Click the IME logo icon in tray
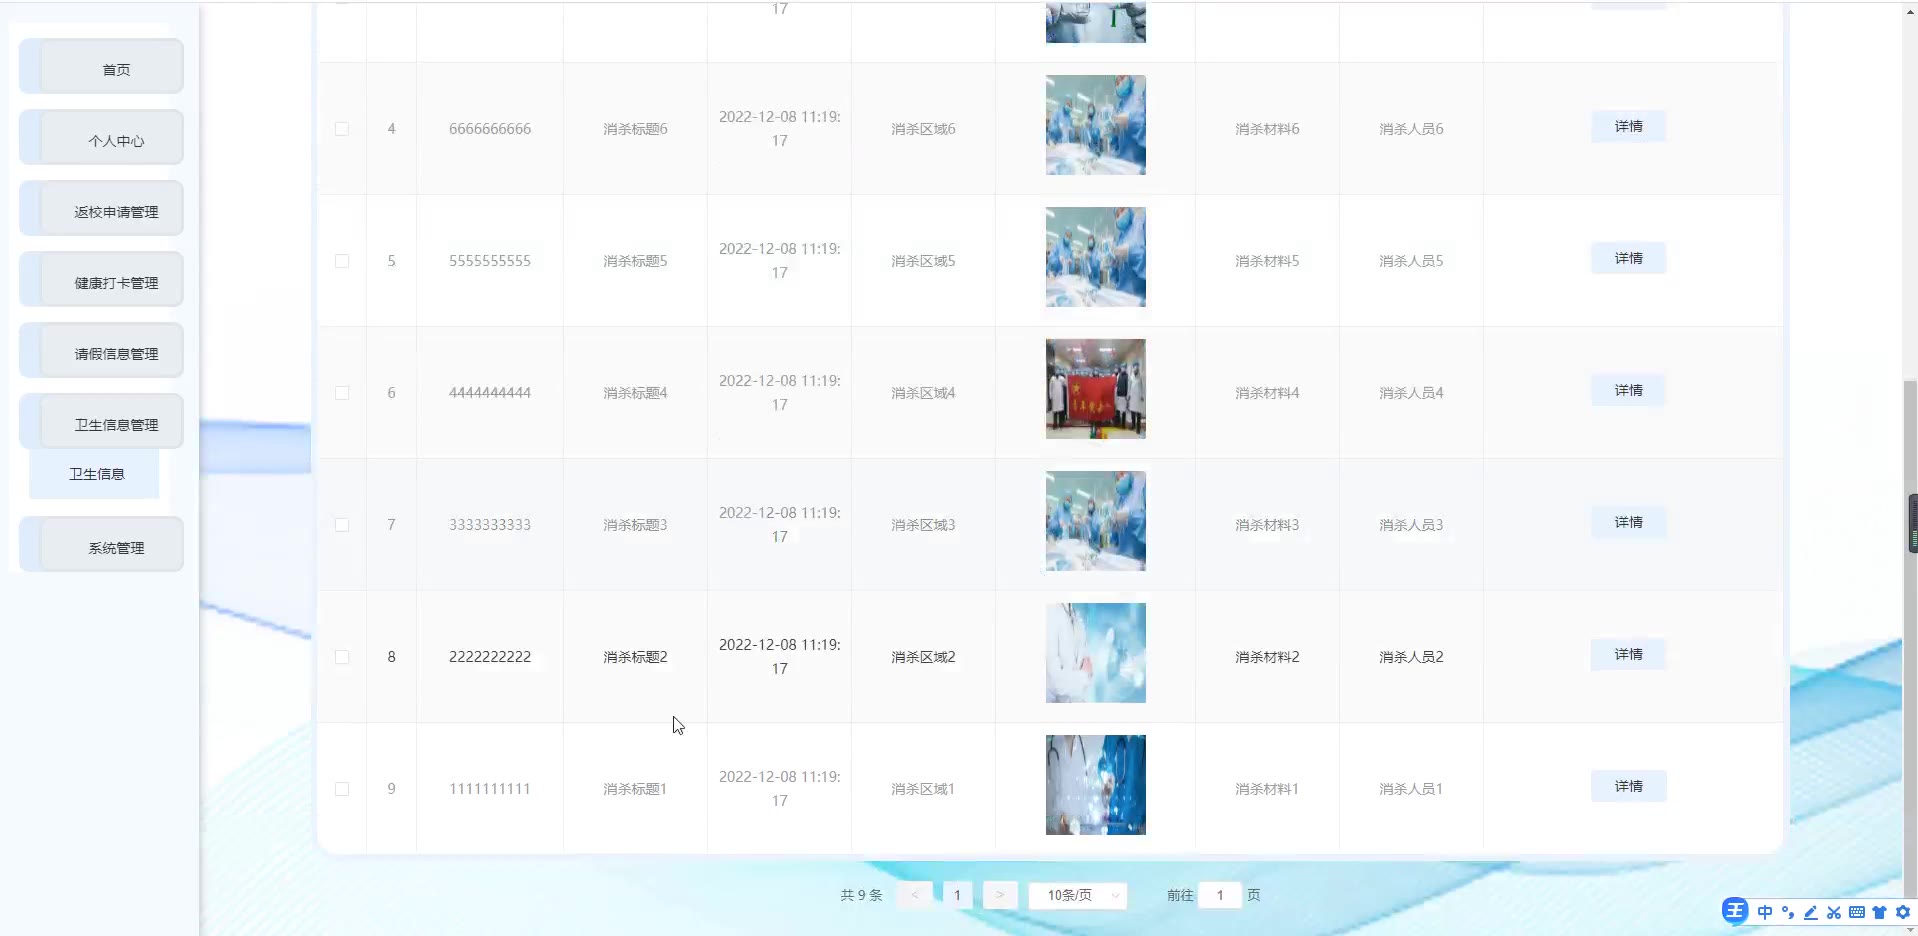 (1735, 911)
